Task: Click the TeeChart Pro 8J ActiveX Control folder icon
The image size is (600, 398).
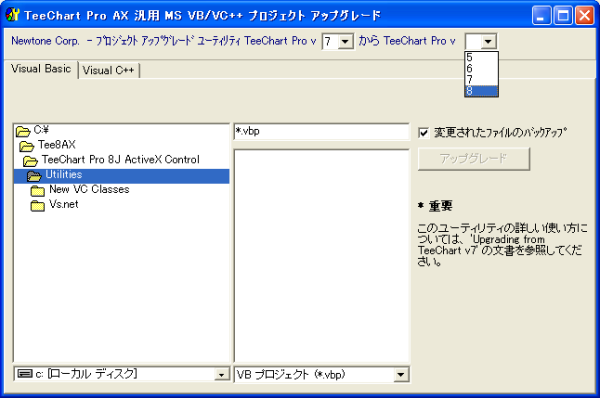Action: pyautogui.click(x=30, y=161)
